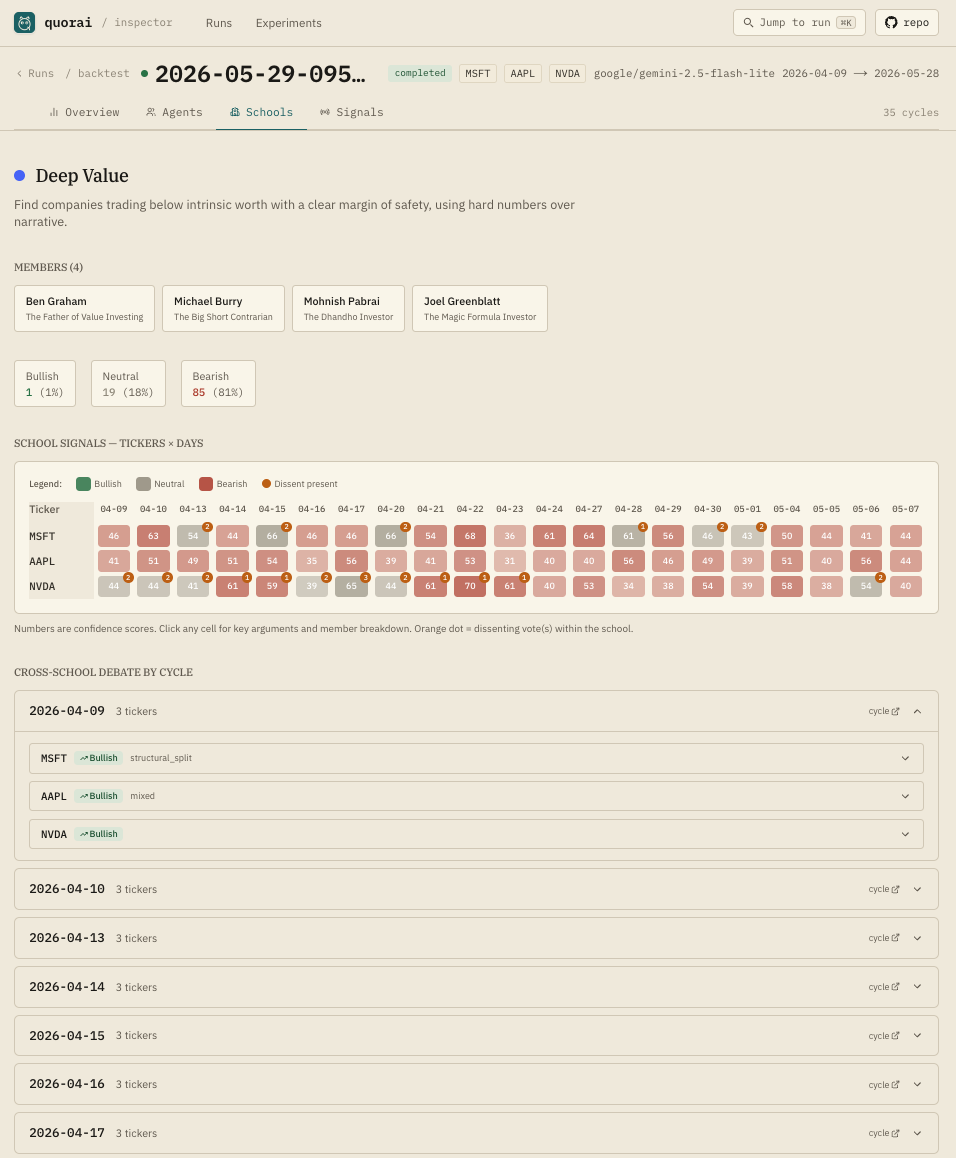Open the Runs navigation link

[219, 23]
